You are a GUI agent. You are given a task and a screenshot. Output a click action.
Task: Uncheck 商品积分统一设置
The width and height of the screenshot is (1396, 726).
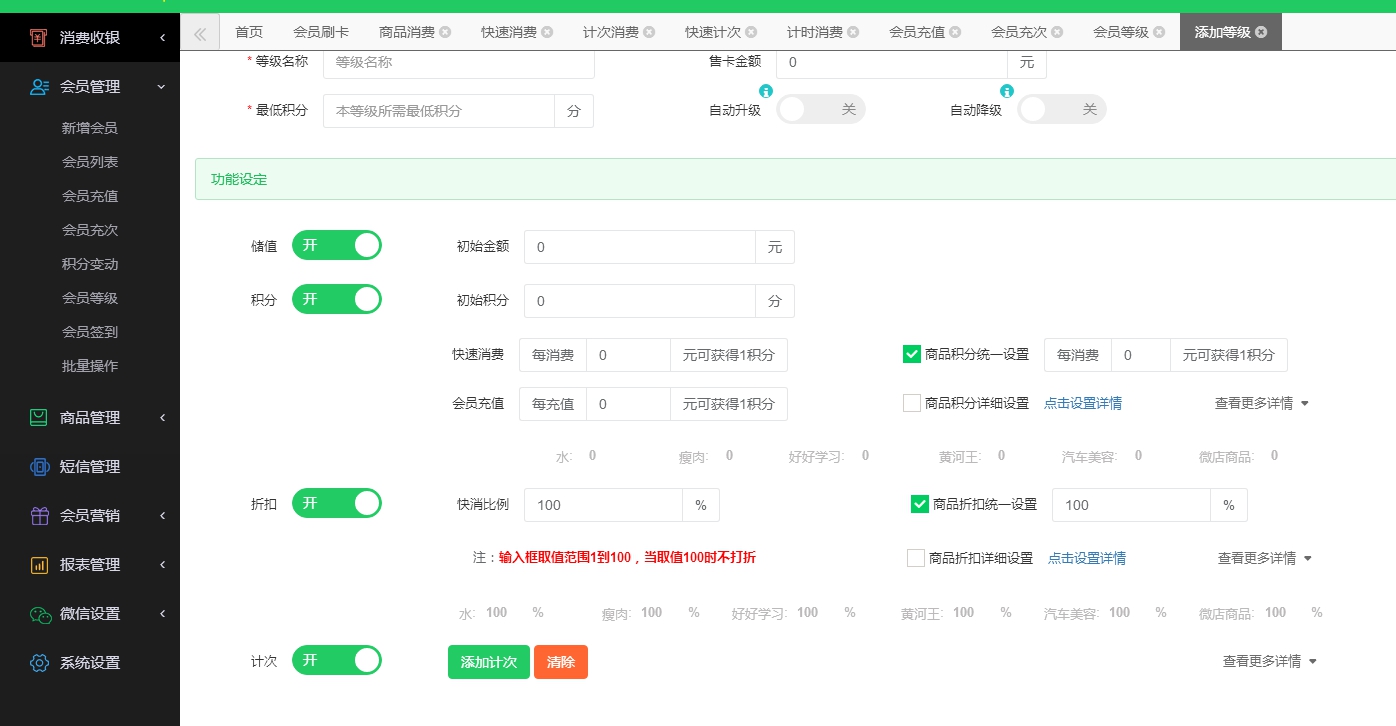911,353
